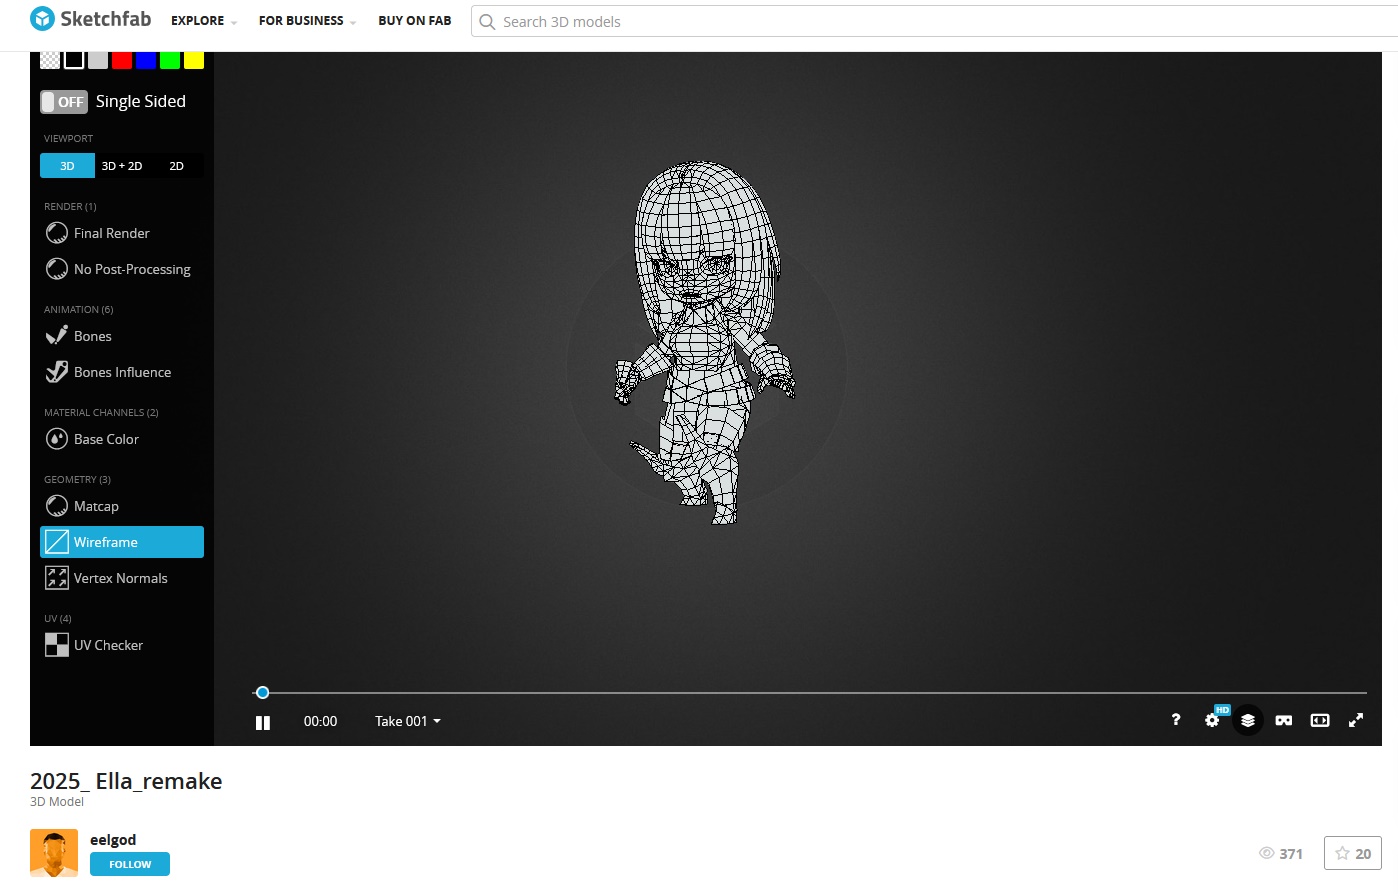Pick the yellow wireframe color swatch
This screenshot has height=894, width=1398.
(x=194, y=60)
